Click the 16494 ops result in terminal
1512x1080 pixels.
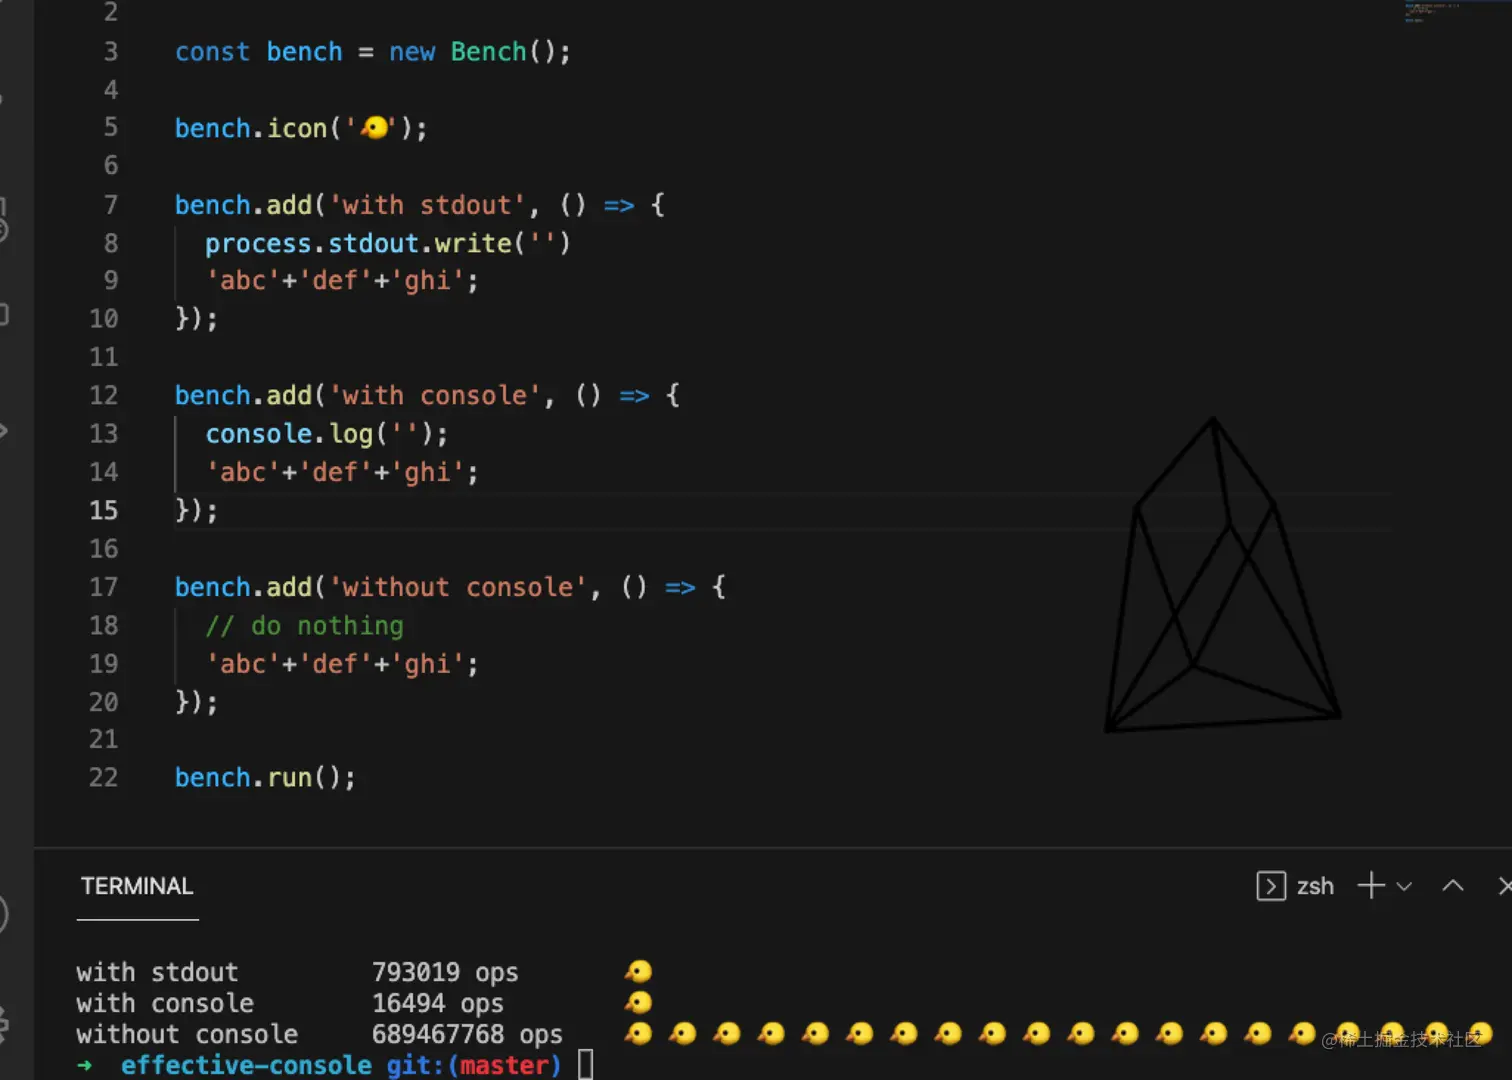pos(438,1003)
